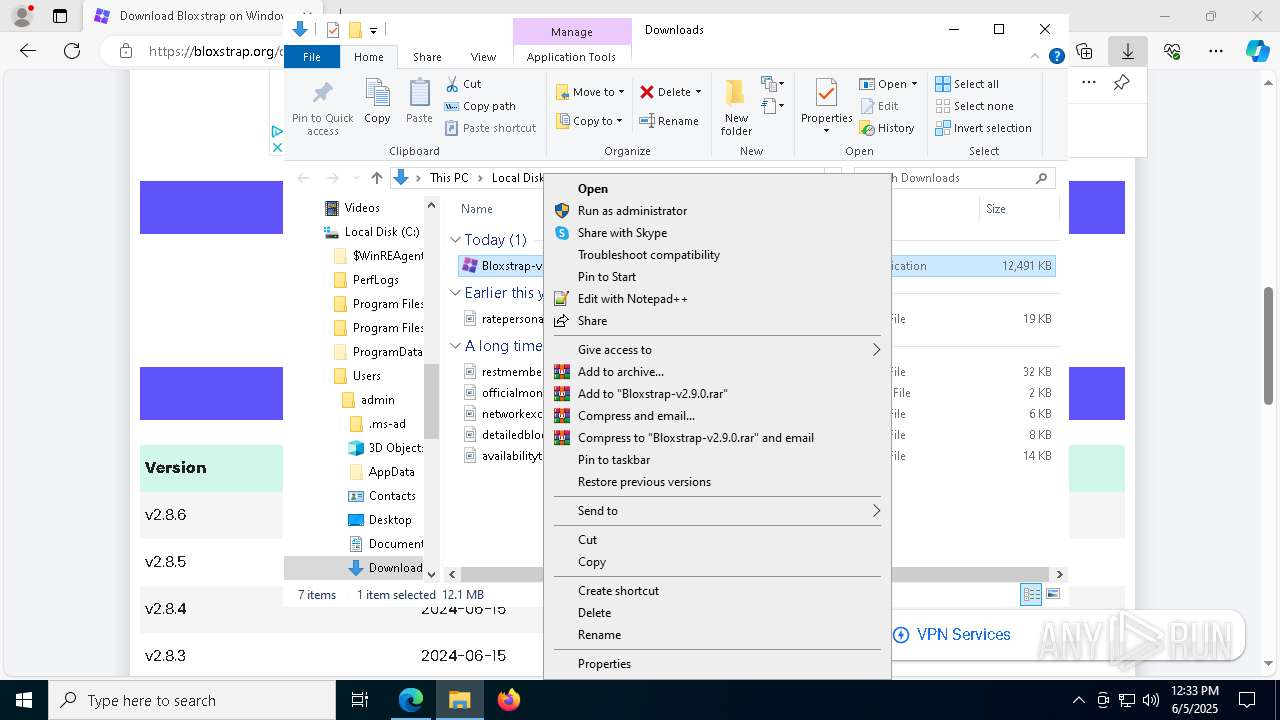Click Select none in ribbon

click(974, 106)
